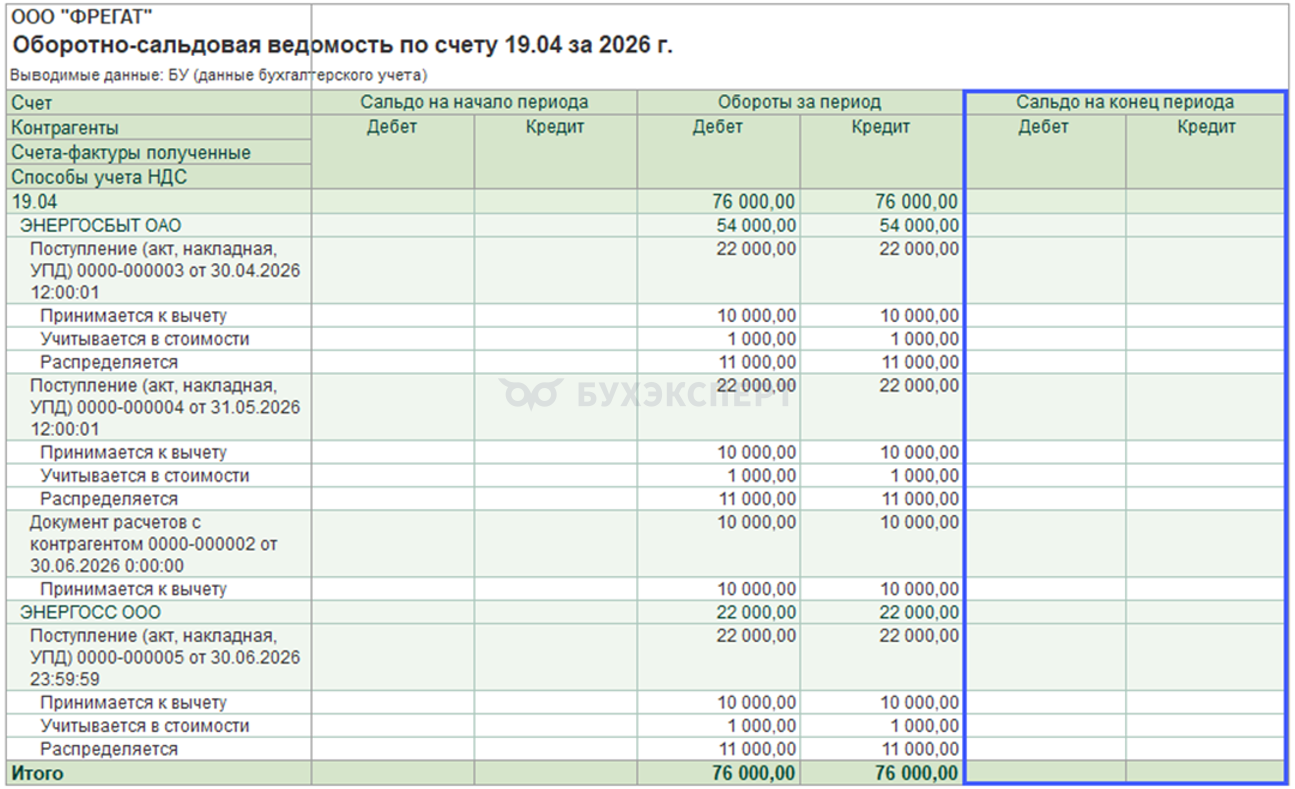This screenshot has height=789, width=1295.
Task: Click the report title for account 19.04
Action: coord(343,46)
